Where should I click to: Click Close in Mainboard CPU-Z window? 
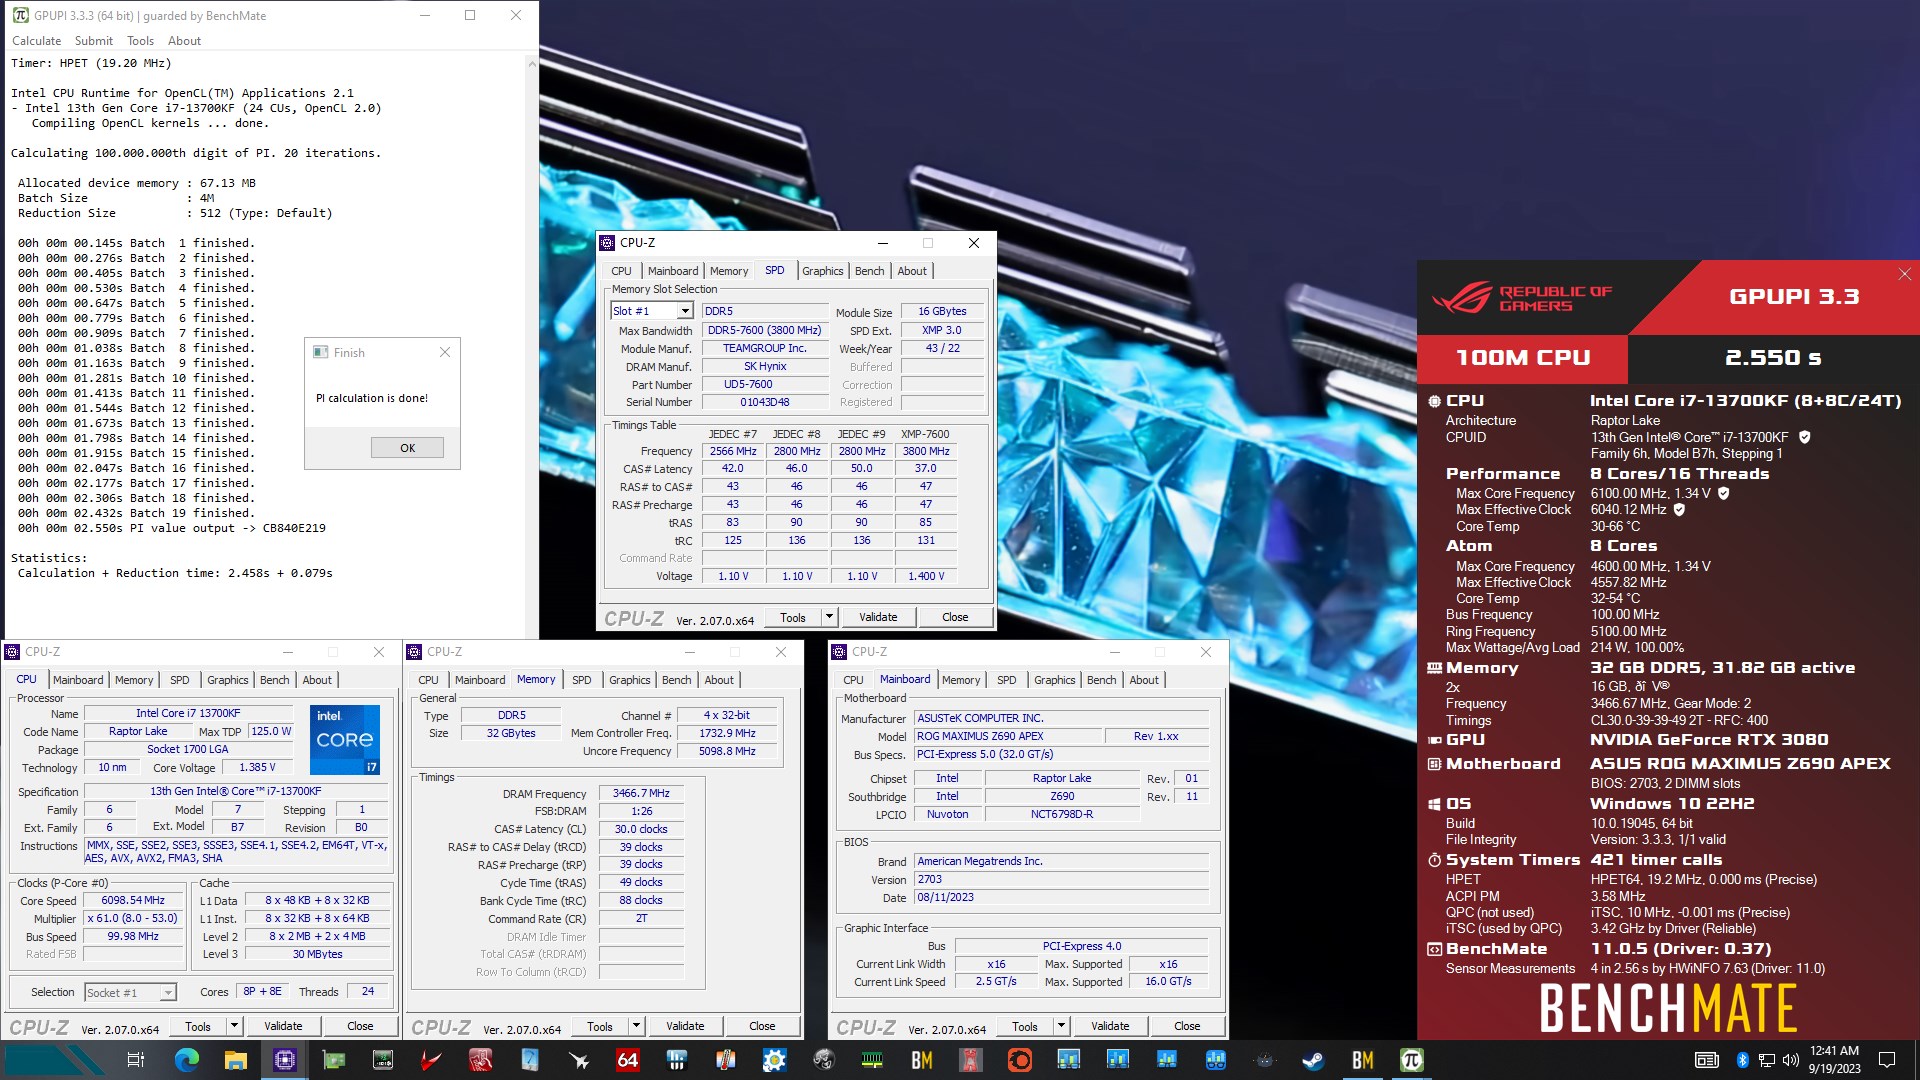(1187, 1026)
